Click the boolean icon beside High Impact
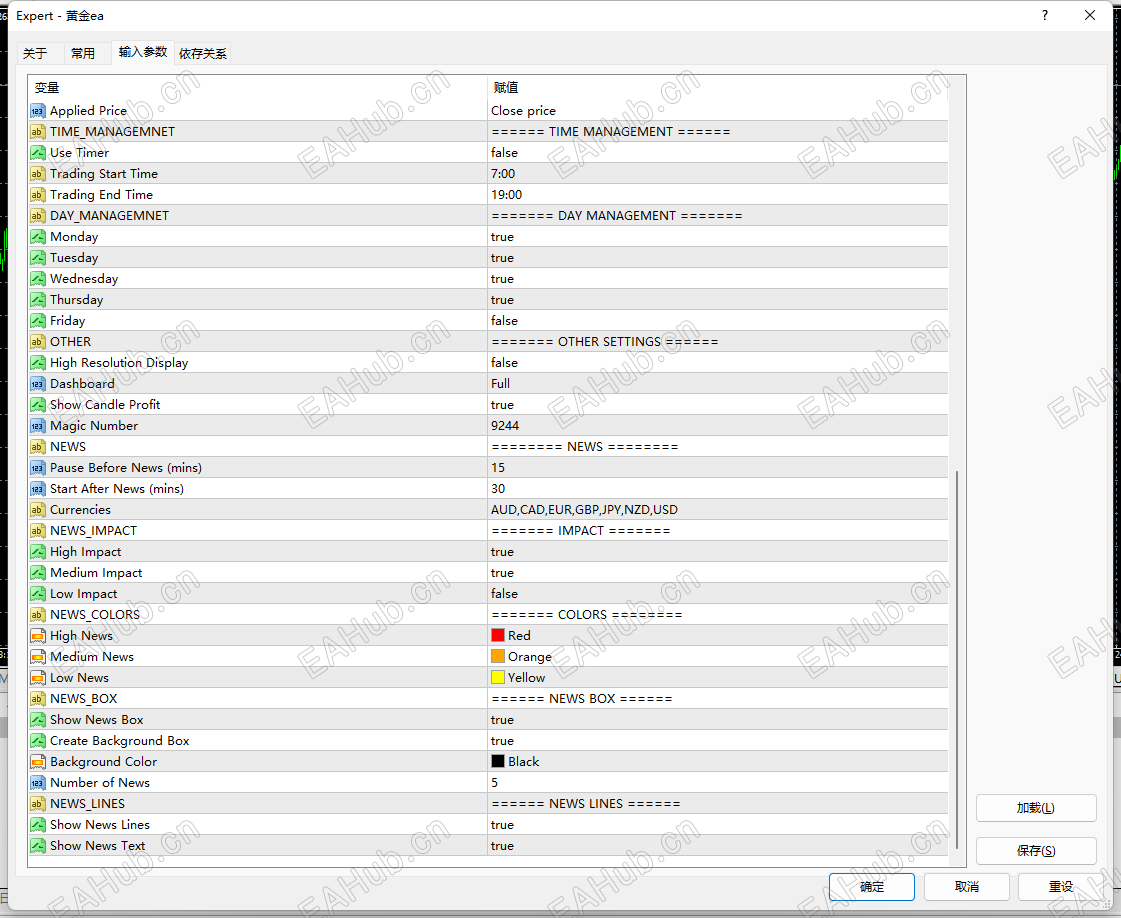Viewport: 1121px width, 918px height. click(x=38, y=552)
